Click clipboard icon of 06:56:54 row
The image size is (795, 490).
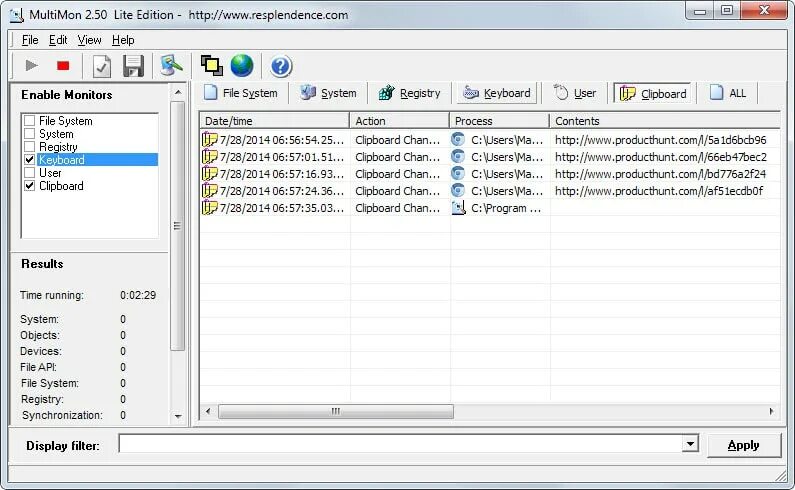coord(209,139)
